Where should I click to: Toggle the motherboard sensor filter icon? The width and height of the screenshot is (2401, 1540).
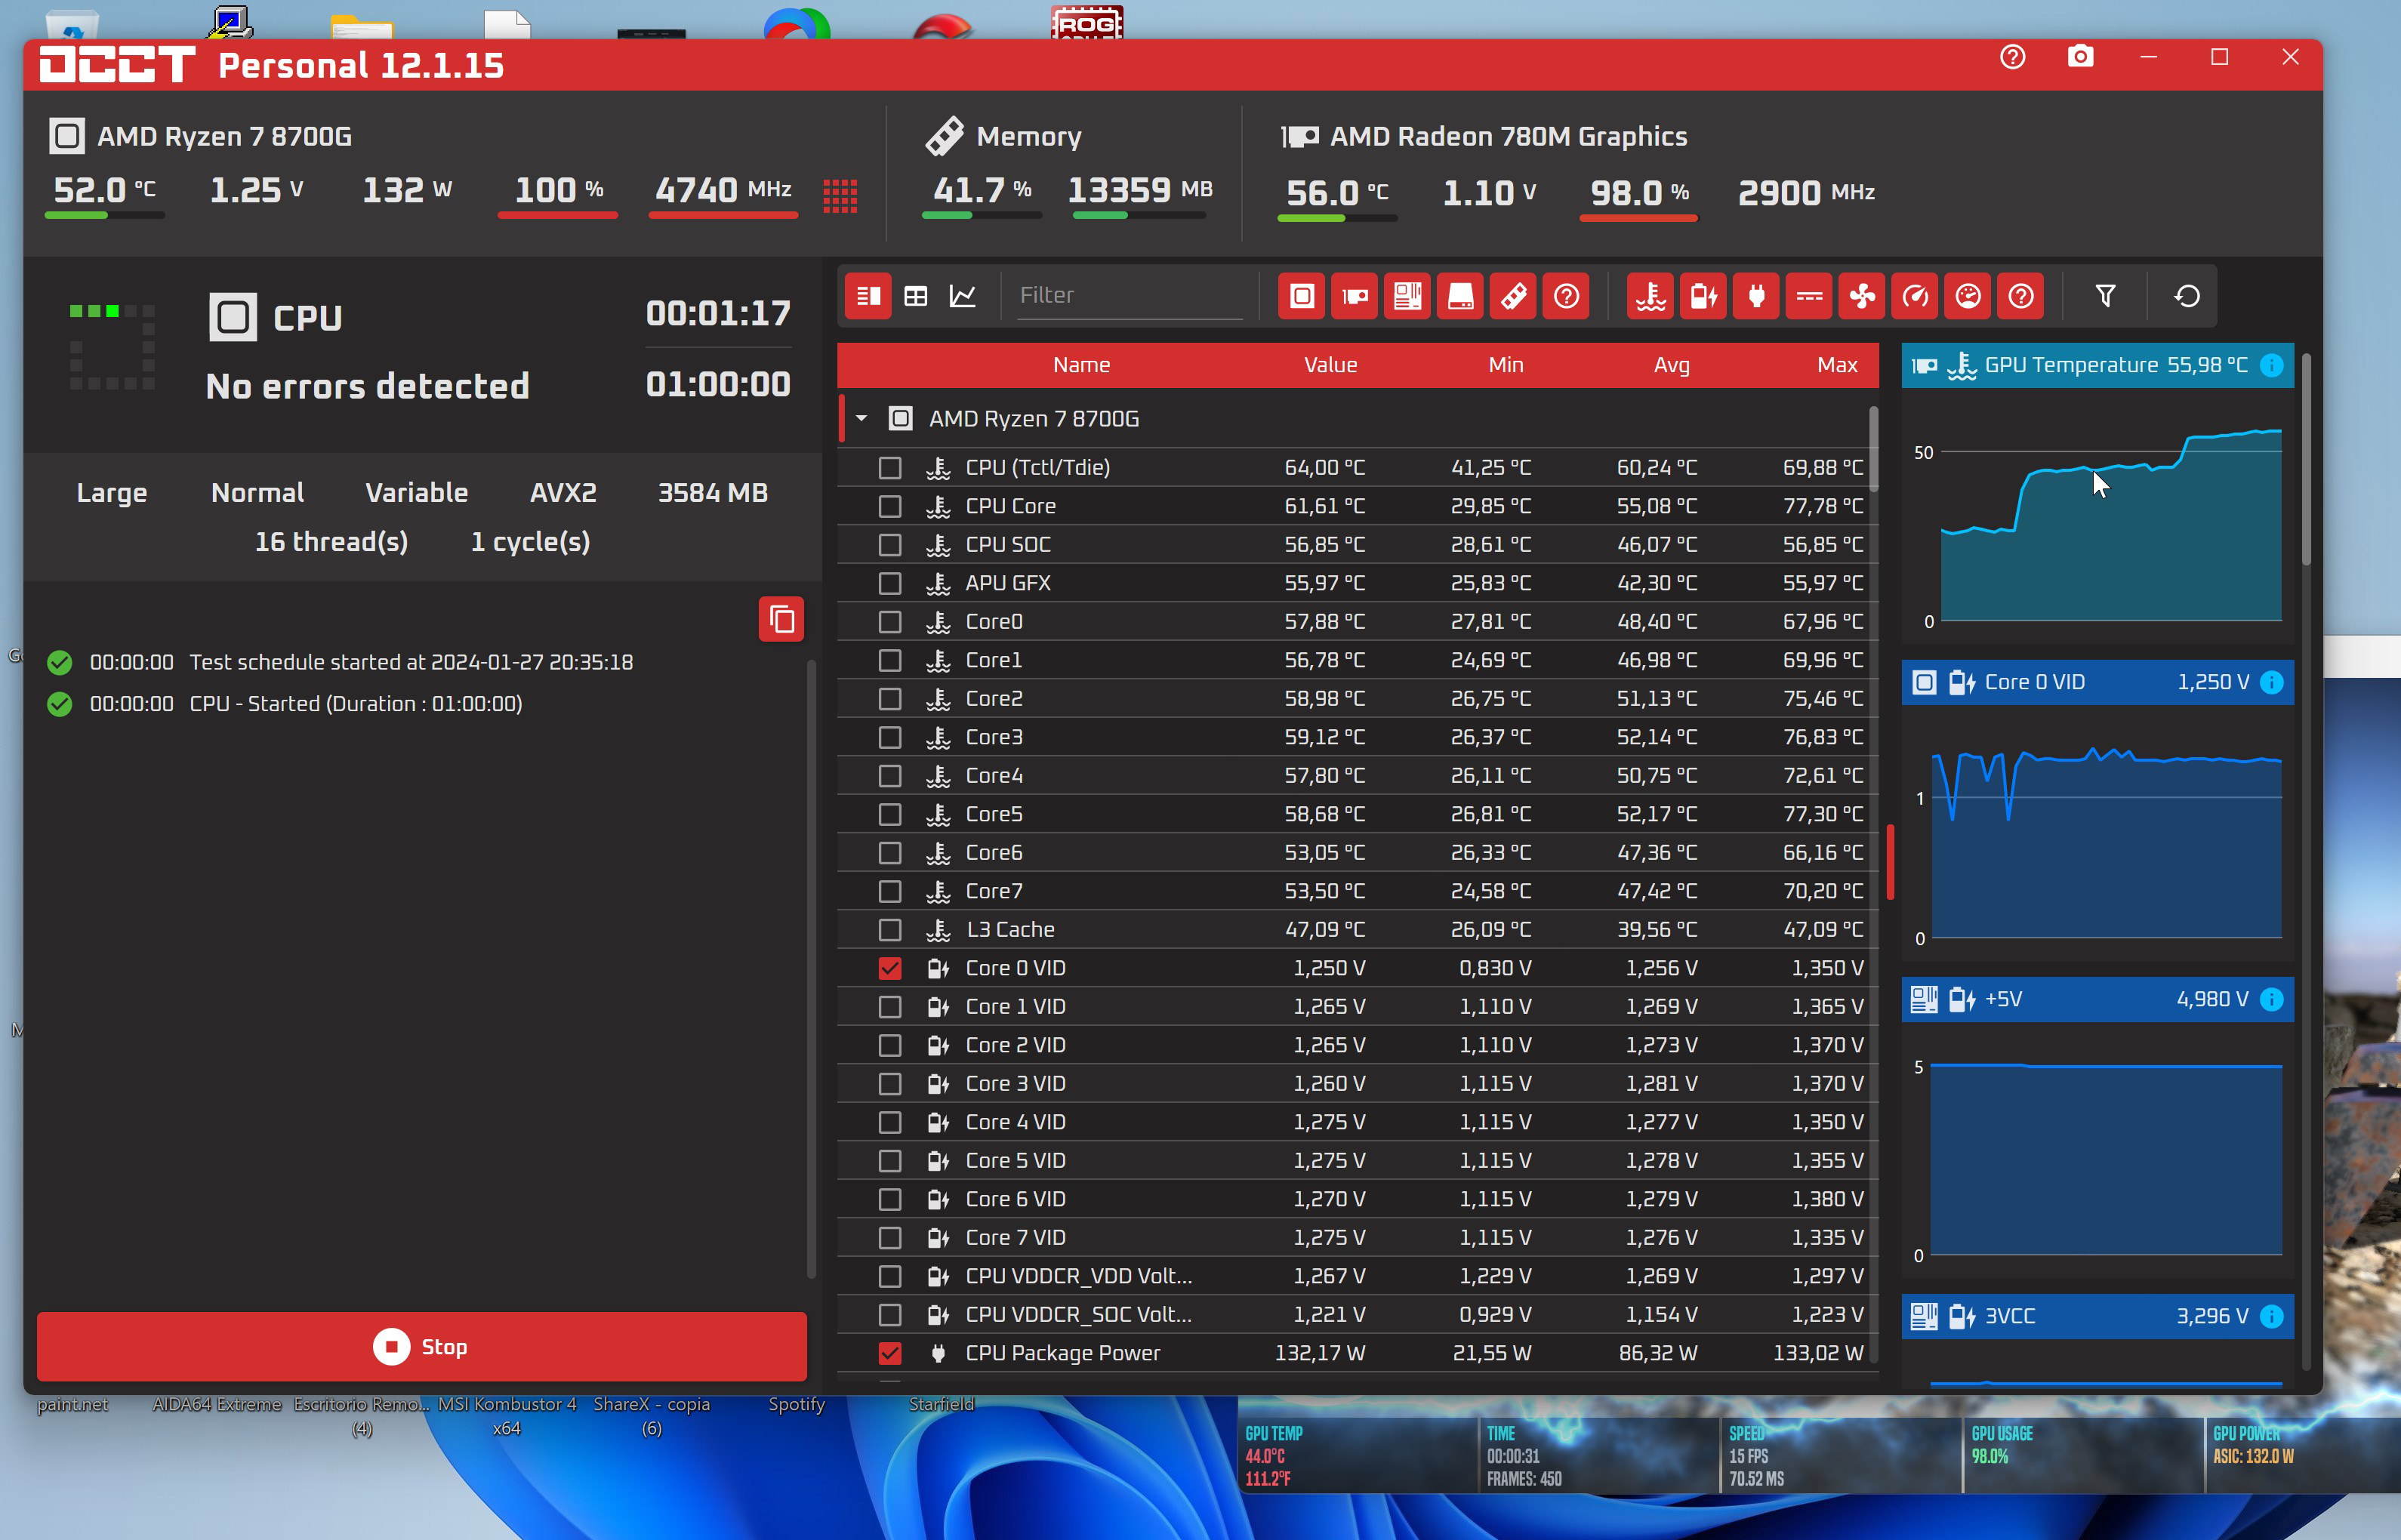(1407, 296)
